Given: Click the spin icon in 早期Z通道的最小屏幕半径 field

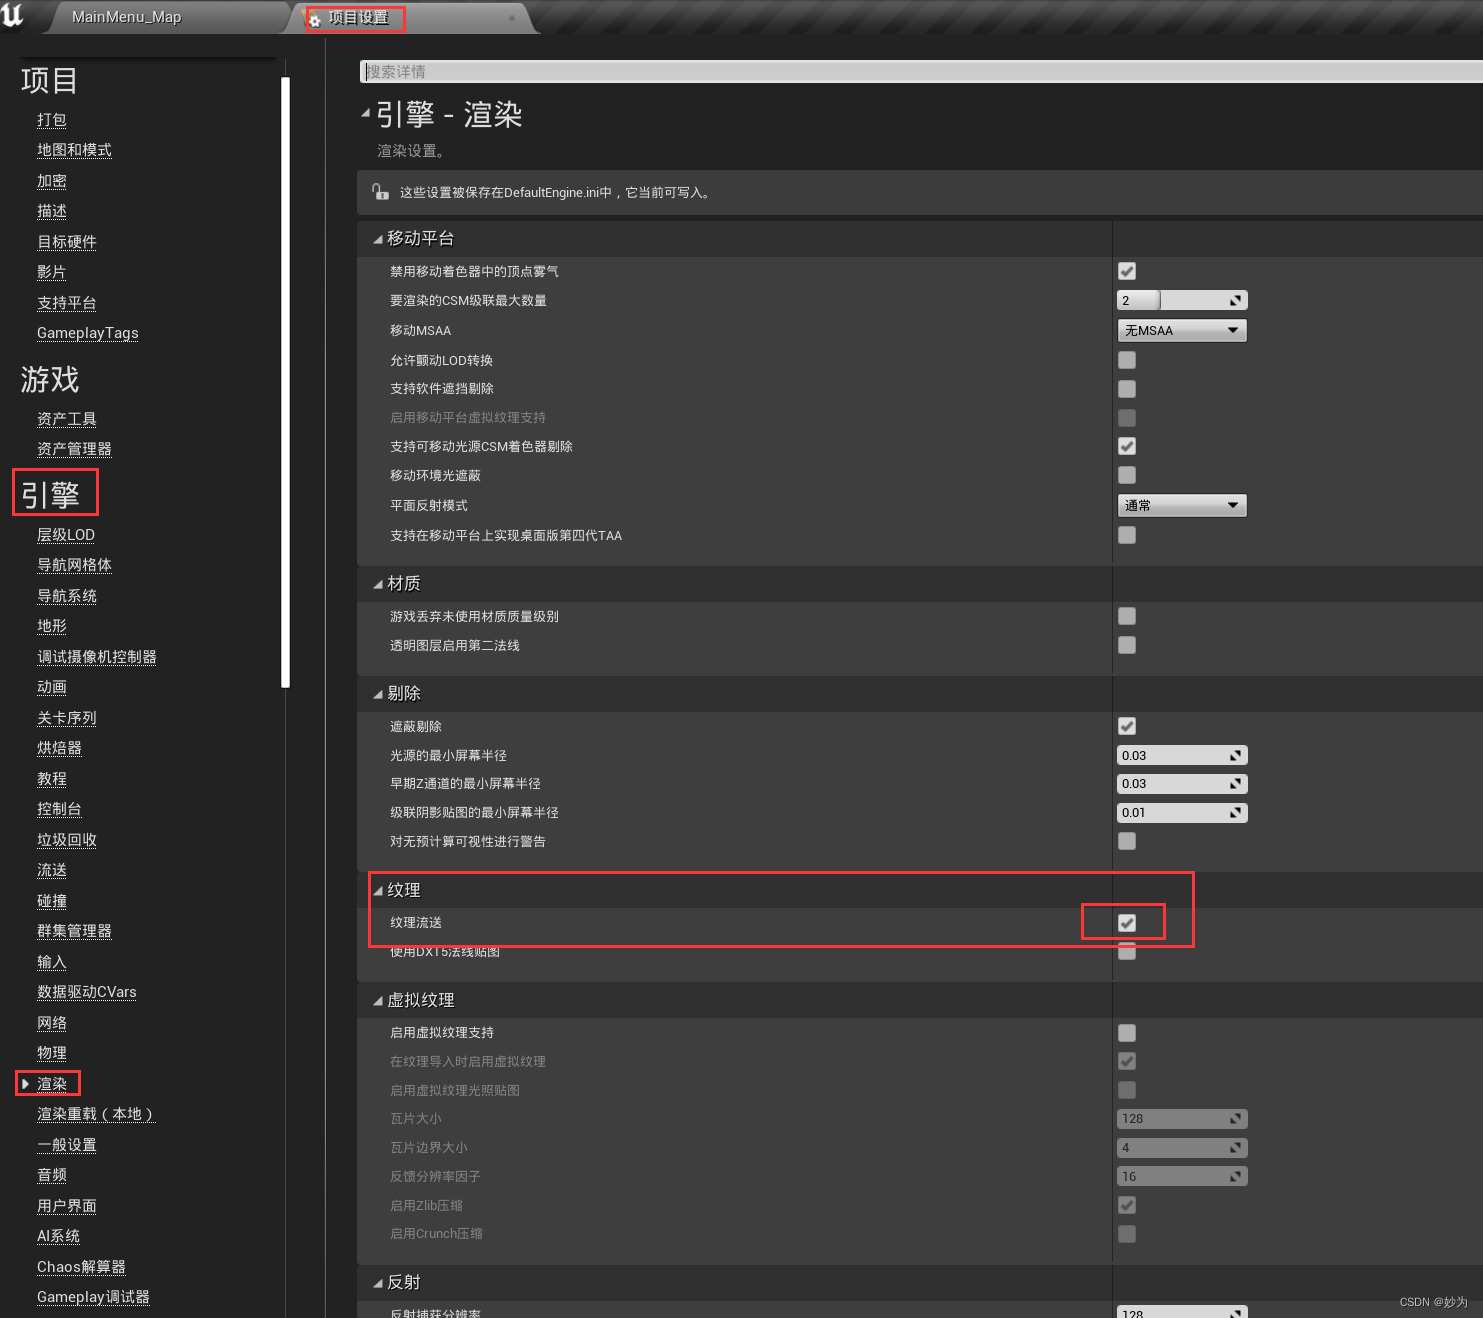Looking at the screenshot, I should (1236, 784).
